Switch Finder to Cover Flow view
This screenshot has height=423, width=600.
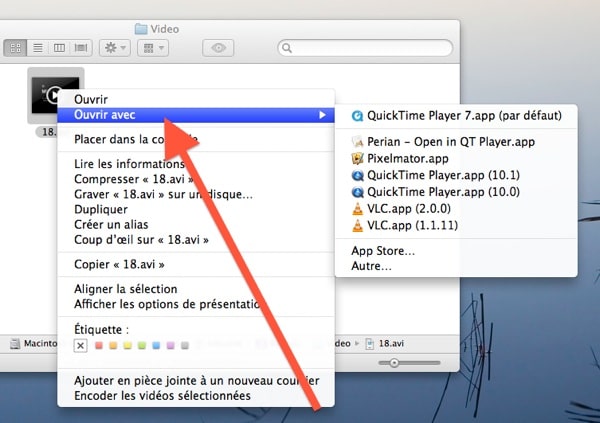81,48
